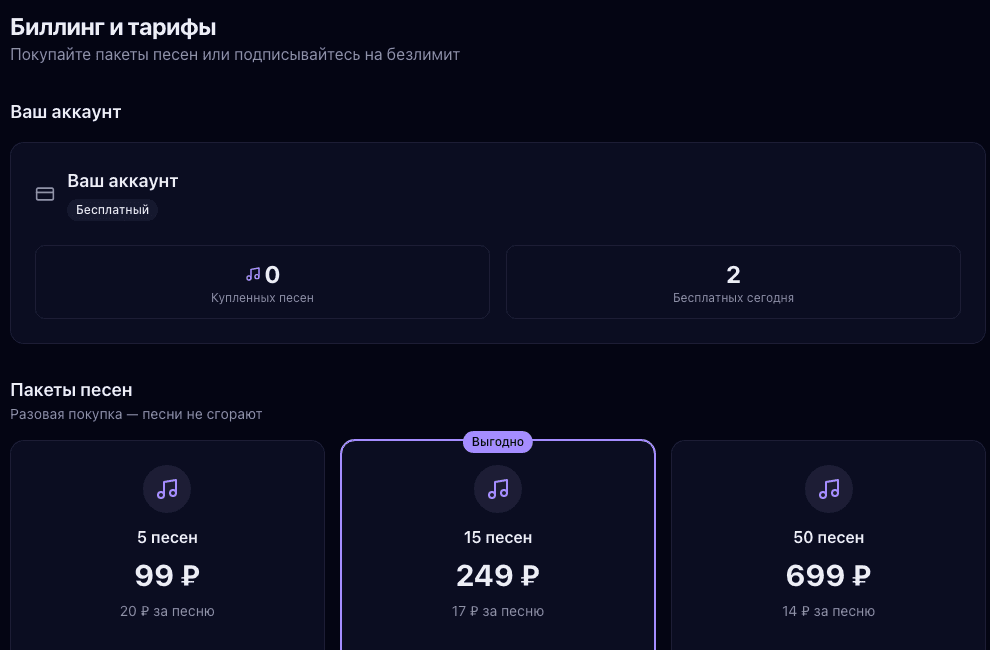Click the Купленных песен counter tile

click(262, 281)
